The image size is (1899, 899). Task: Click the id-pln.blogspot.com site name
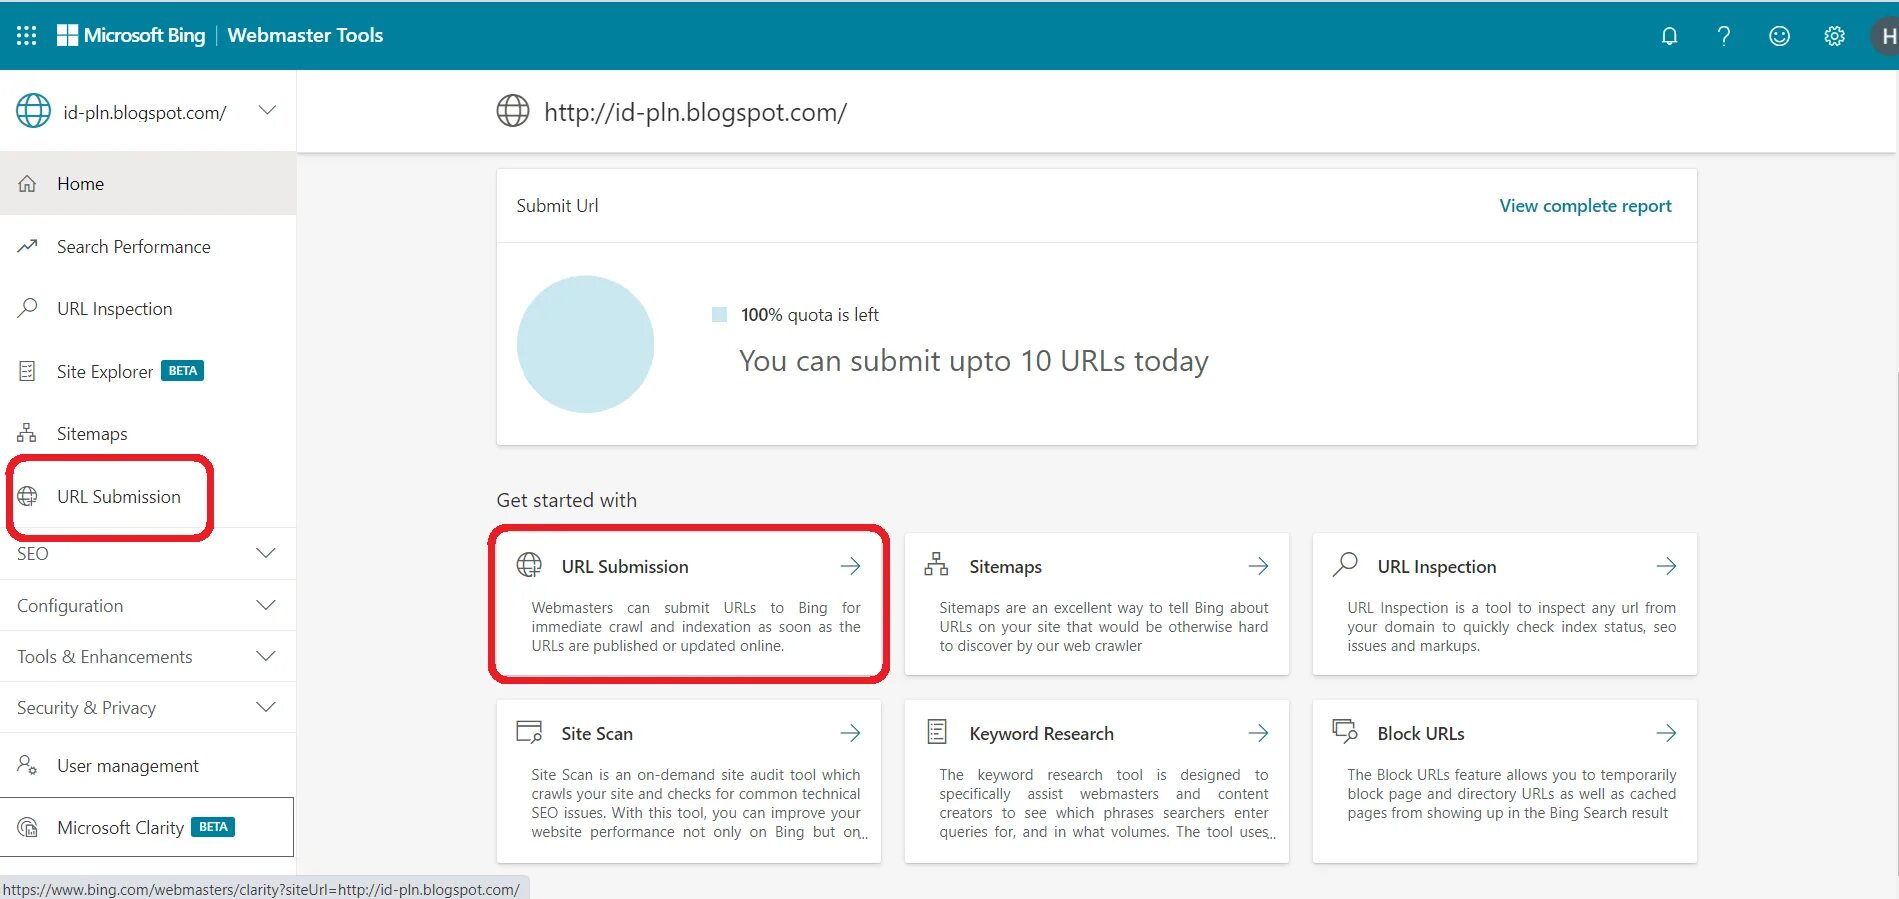point(145,113)
